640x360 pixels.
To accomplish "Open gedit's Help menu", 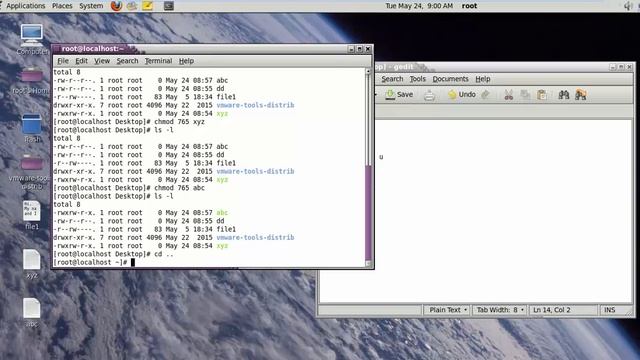I will point(482,79).
